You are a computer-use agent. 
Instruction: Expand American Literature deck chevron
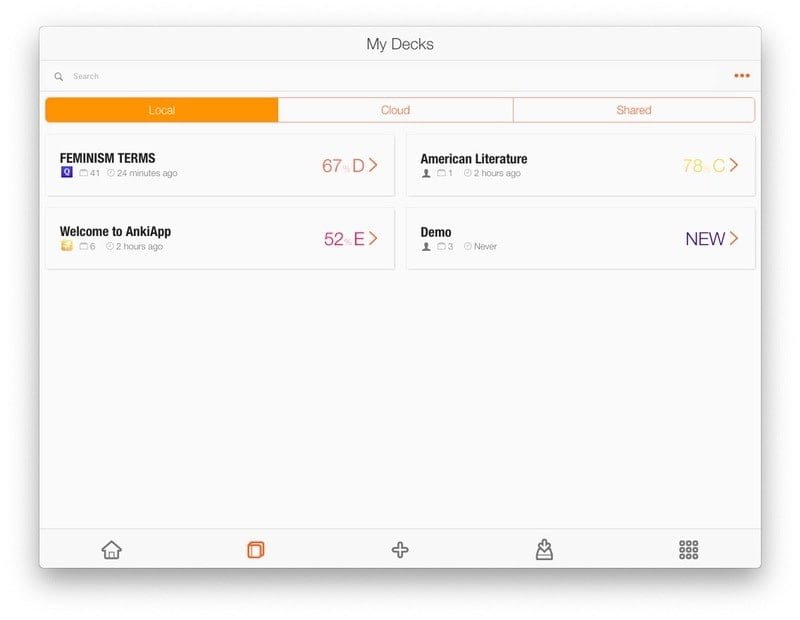click(734, 165)
